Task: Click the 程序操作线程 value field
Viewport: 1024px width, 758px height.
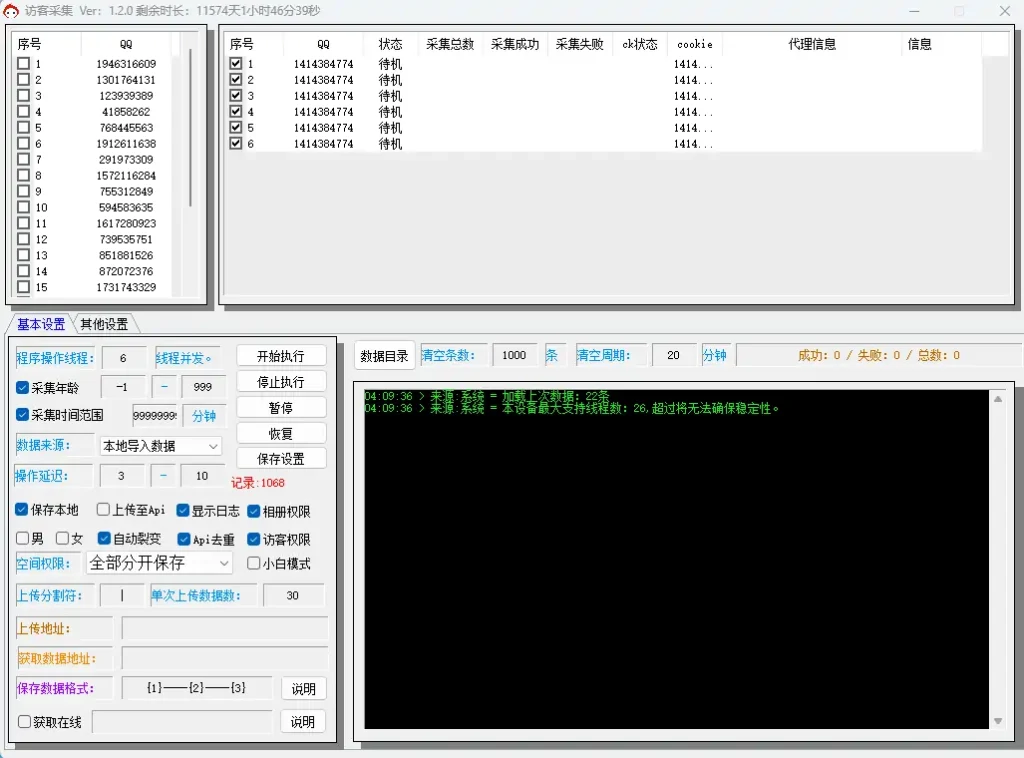Action: (124, 358)
